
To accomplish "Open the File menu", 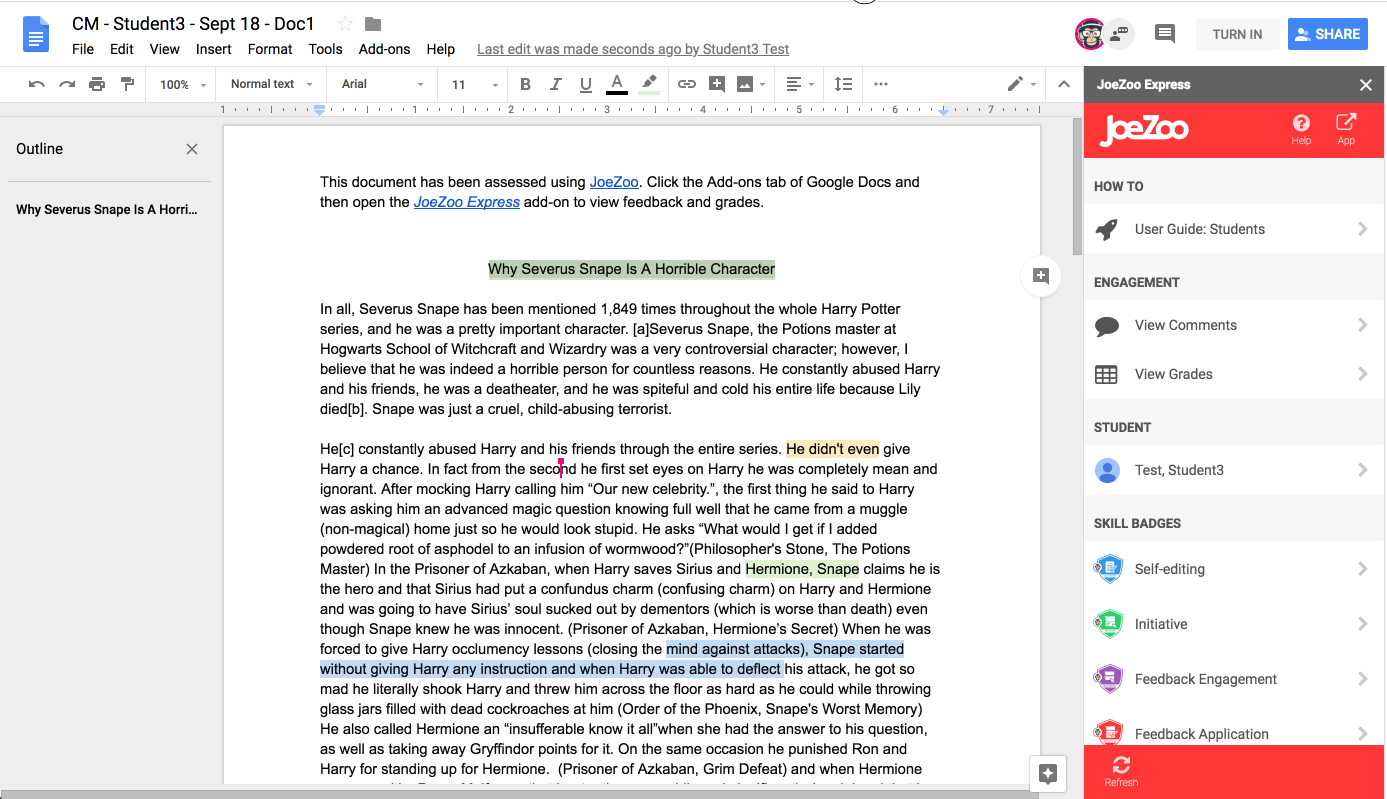I will pyautogui.click(x=83, y=49).
